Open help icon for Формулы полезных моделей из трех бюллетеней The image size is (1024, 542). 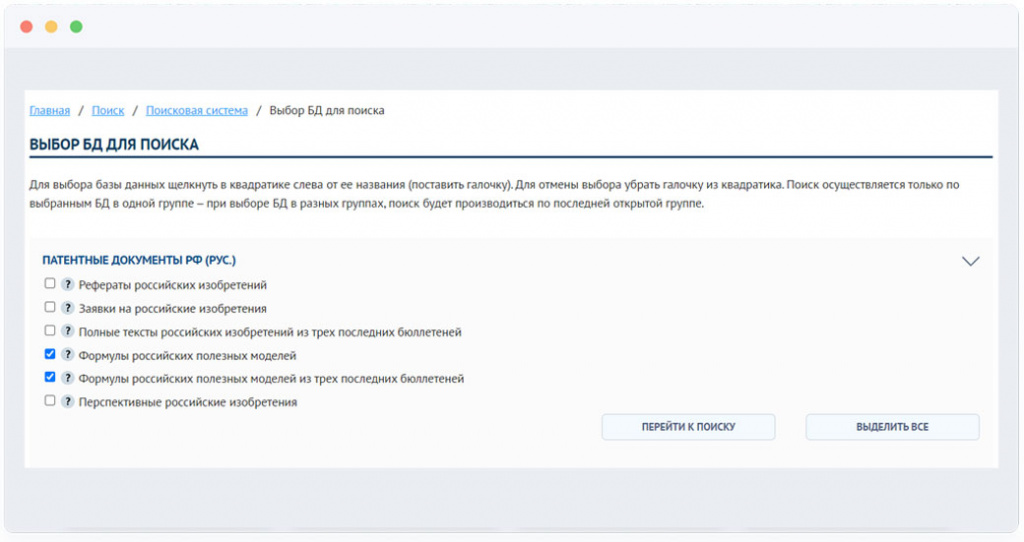(68, 379)
